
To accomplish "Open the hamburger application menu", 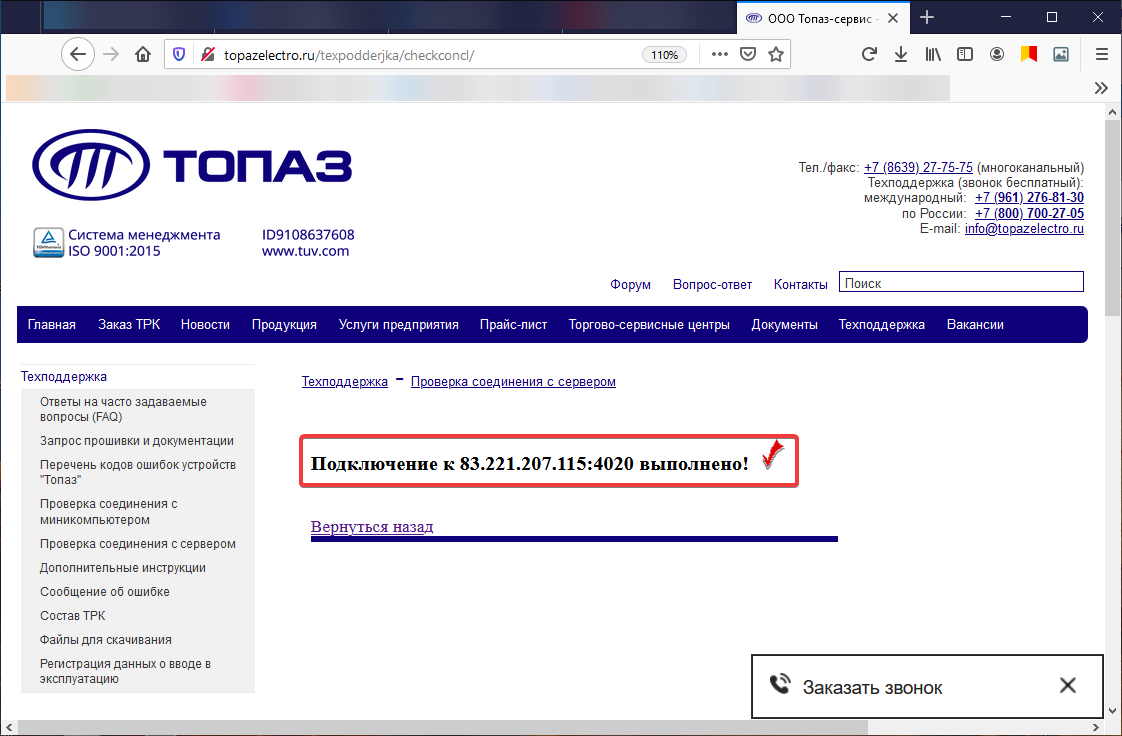I will [x=1102, y=54].
